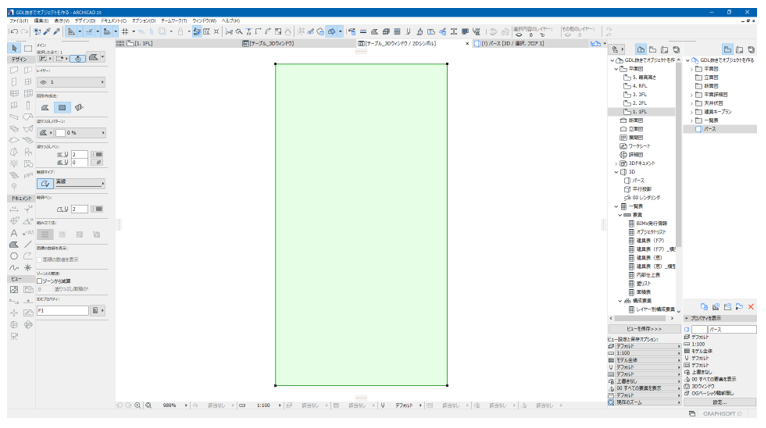Image resolution: width=766 pixels, height=428 pixels.
Task: Click the outline pen number field
Action: (79, 209)
